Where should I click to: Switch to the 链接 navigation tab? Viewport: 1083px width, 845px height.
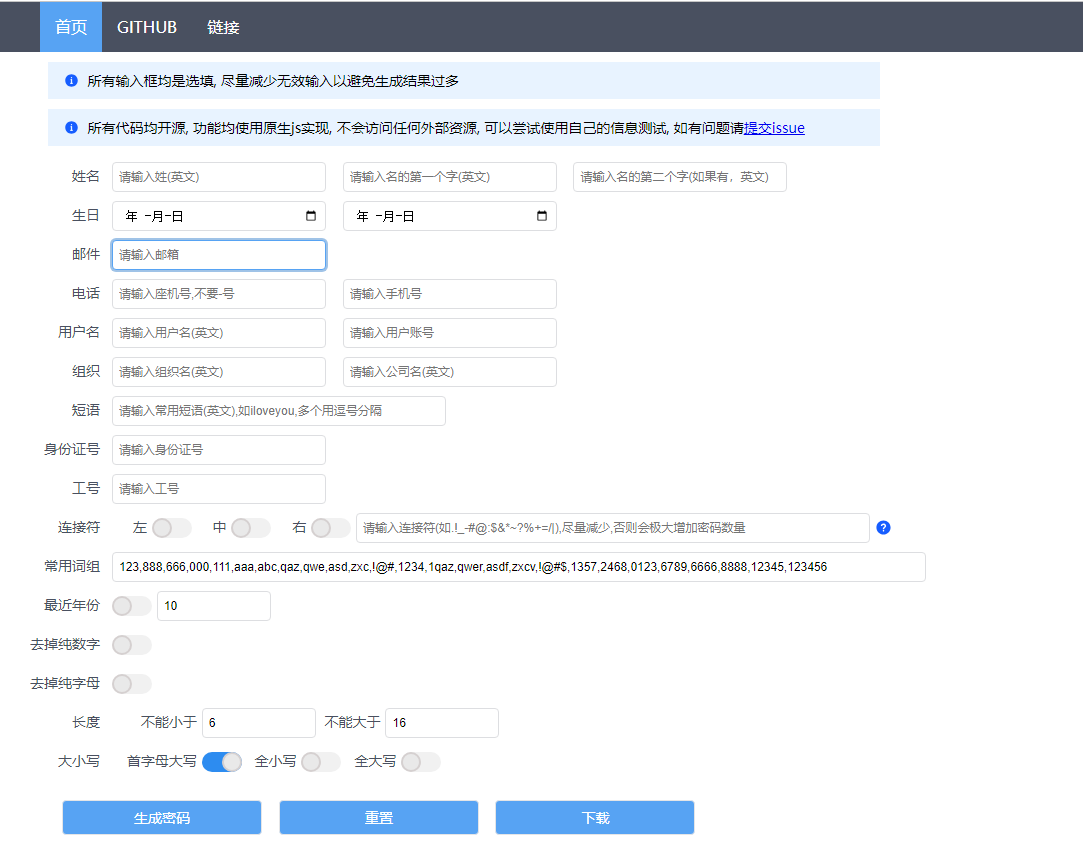223,27
